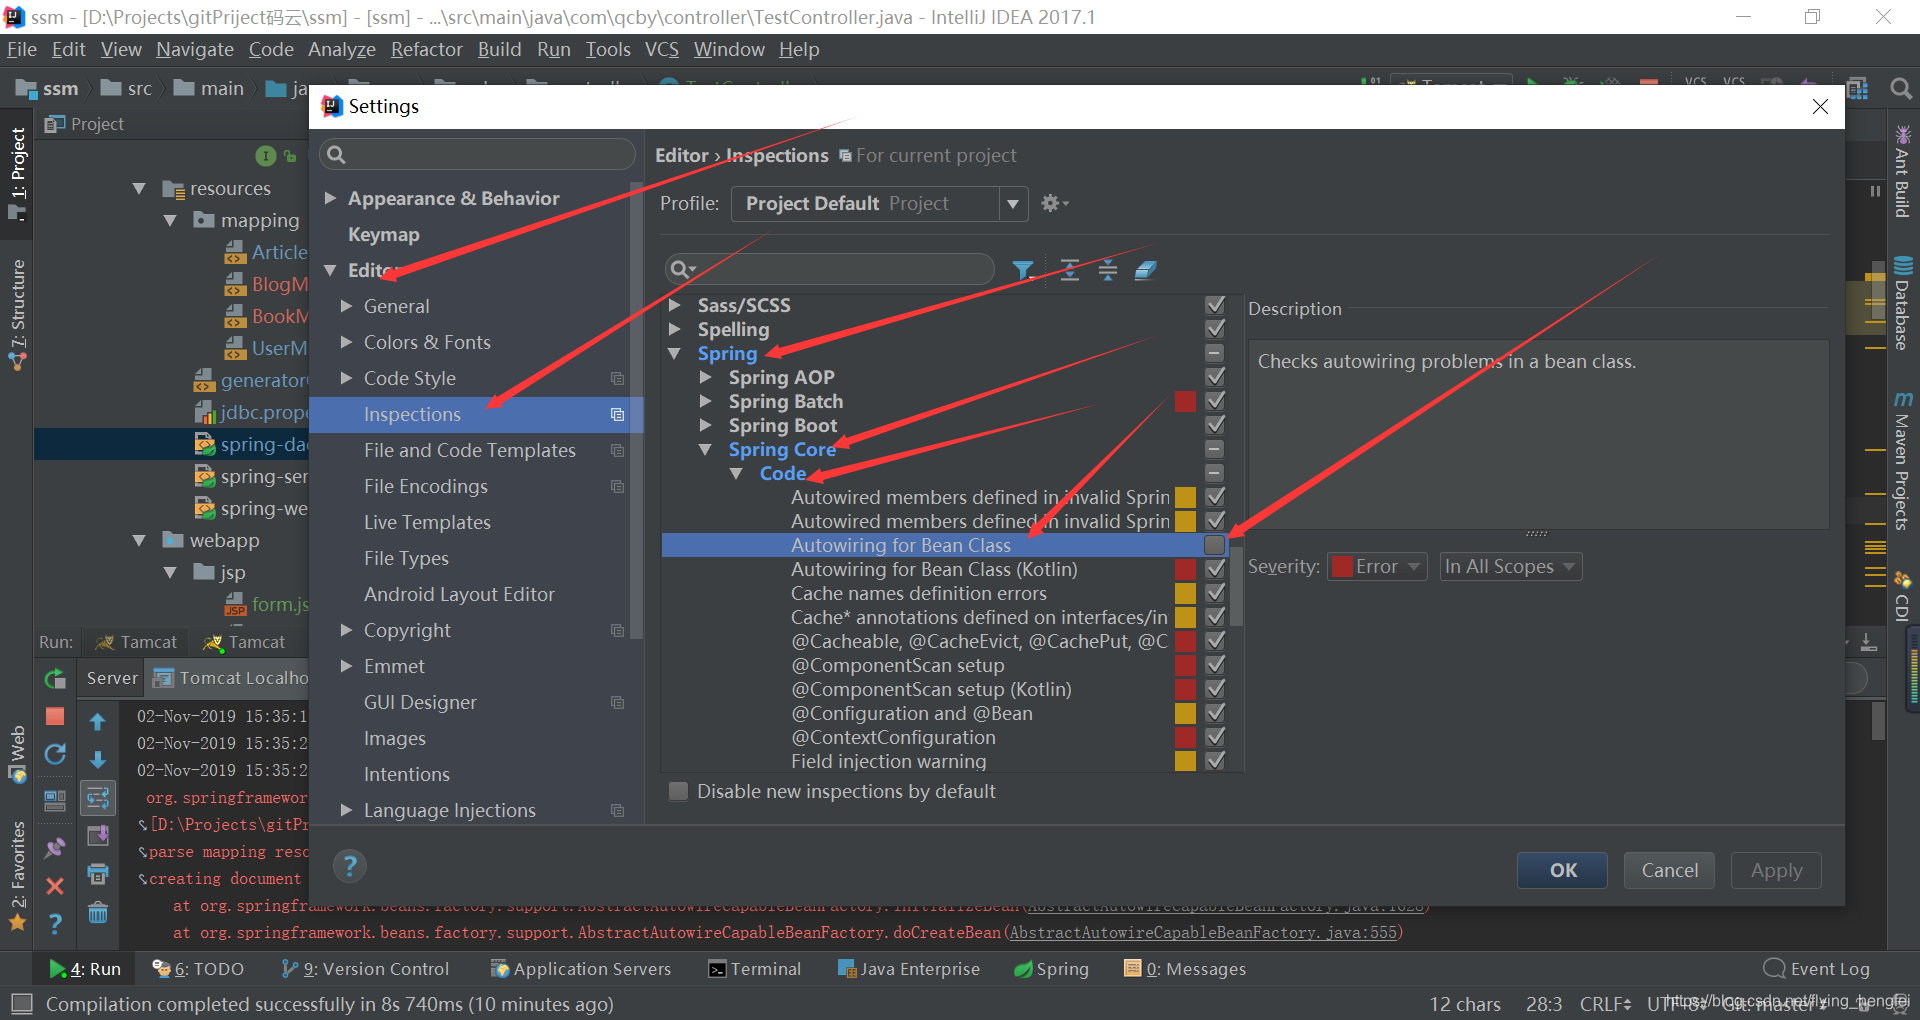Screen dimensions: 1920x1020
Task: Click the inspections search field
Action: (830, 269)
